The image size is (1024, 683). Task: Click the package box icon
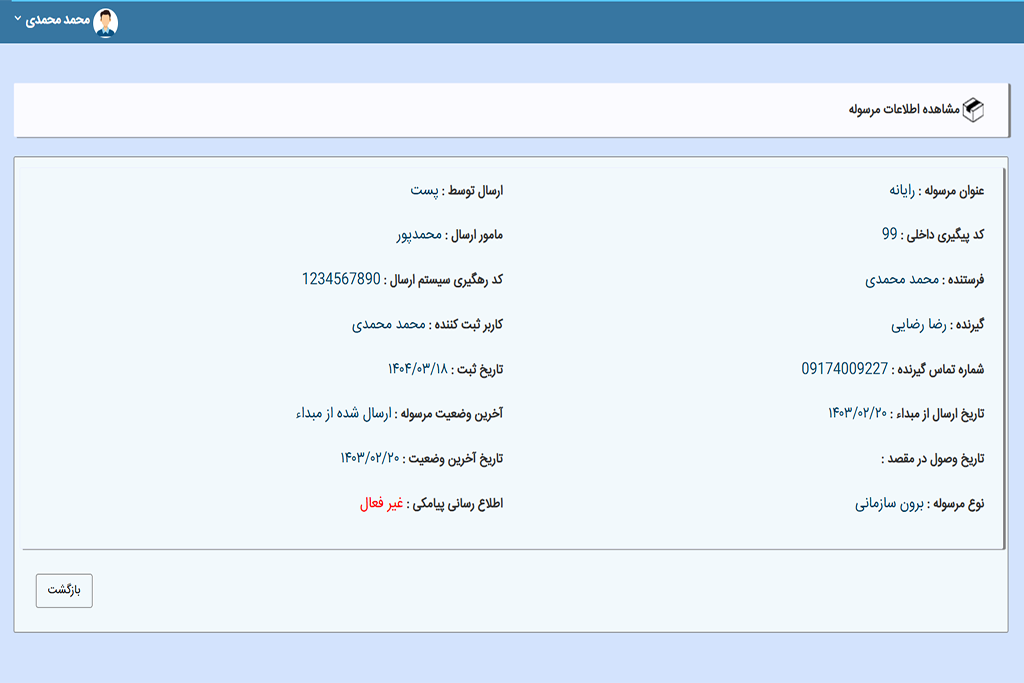[x=973, y=110]
